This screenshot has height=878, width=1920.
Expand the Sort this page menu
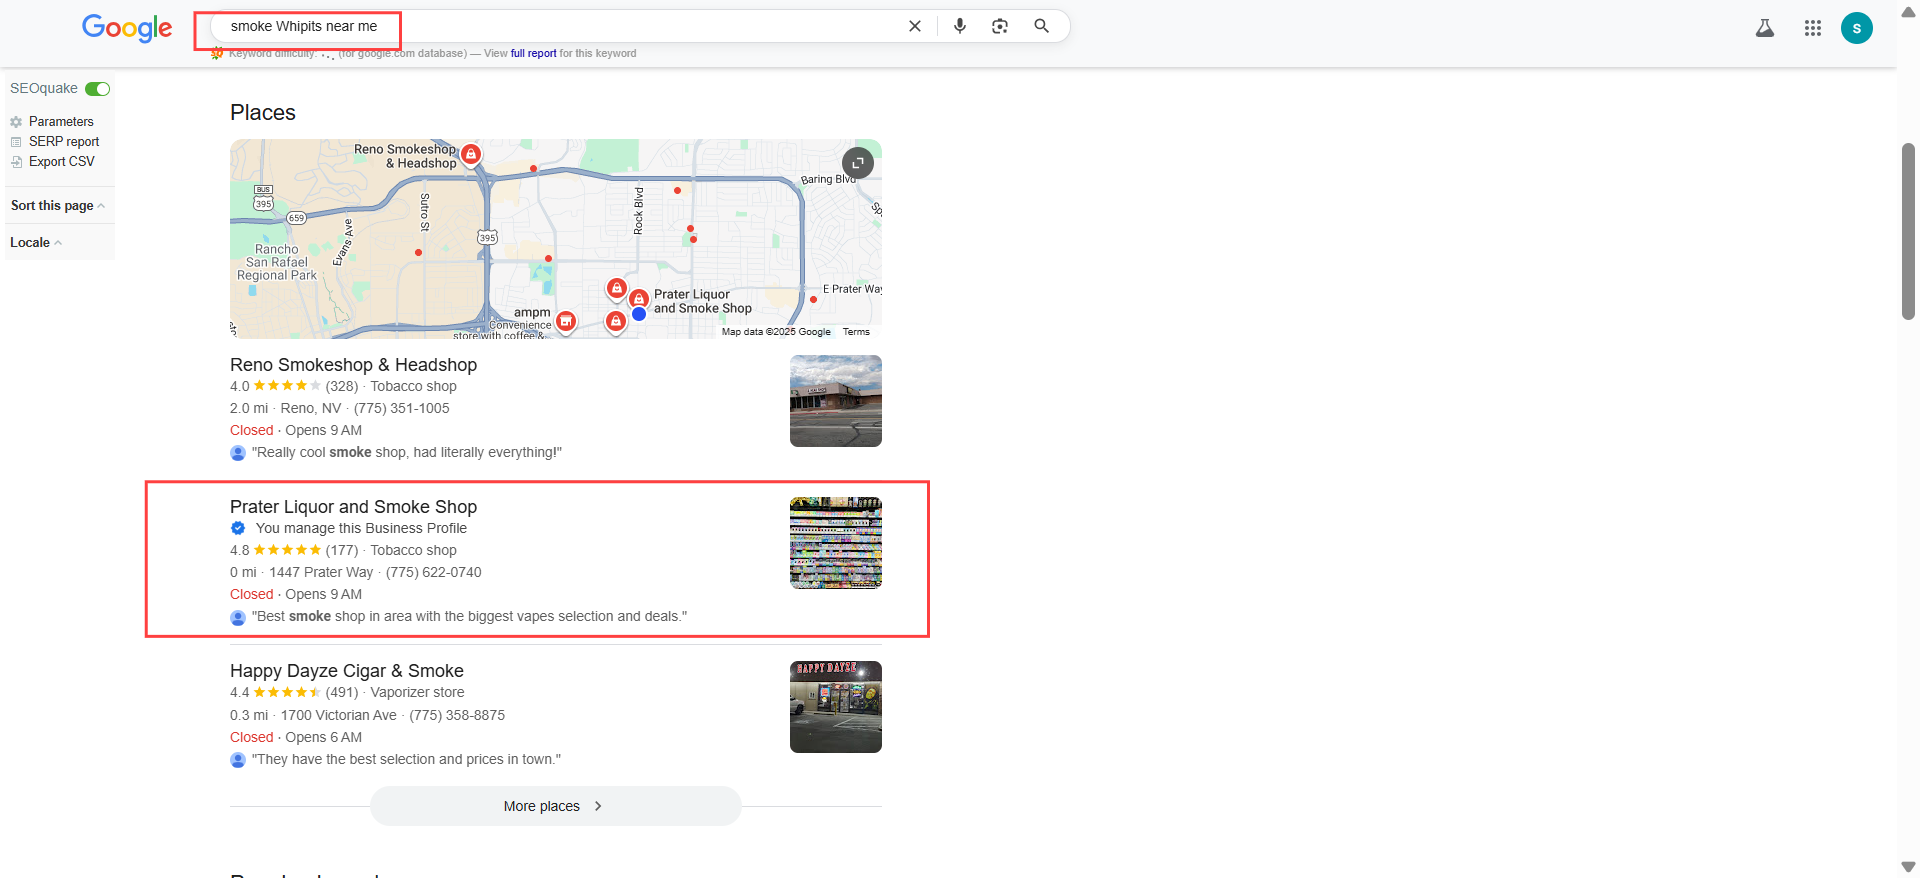[x=57, y=206]
